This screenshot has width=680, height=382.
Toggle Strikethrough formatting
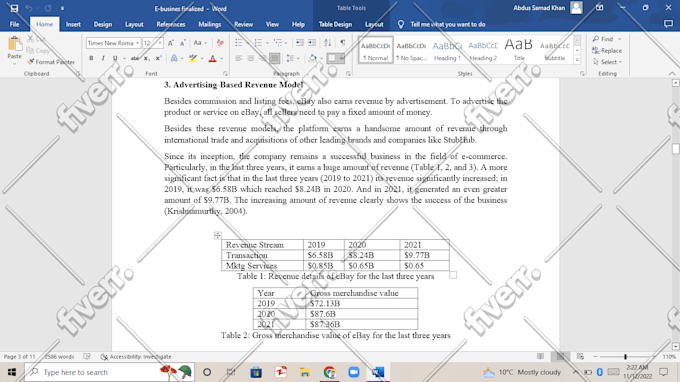tap(135, 58)
